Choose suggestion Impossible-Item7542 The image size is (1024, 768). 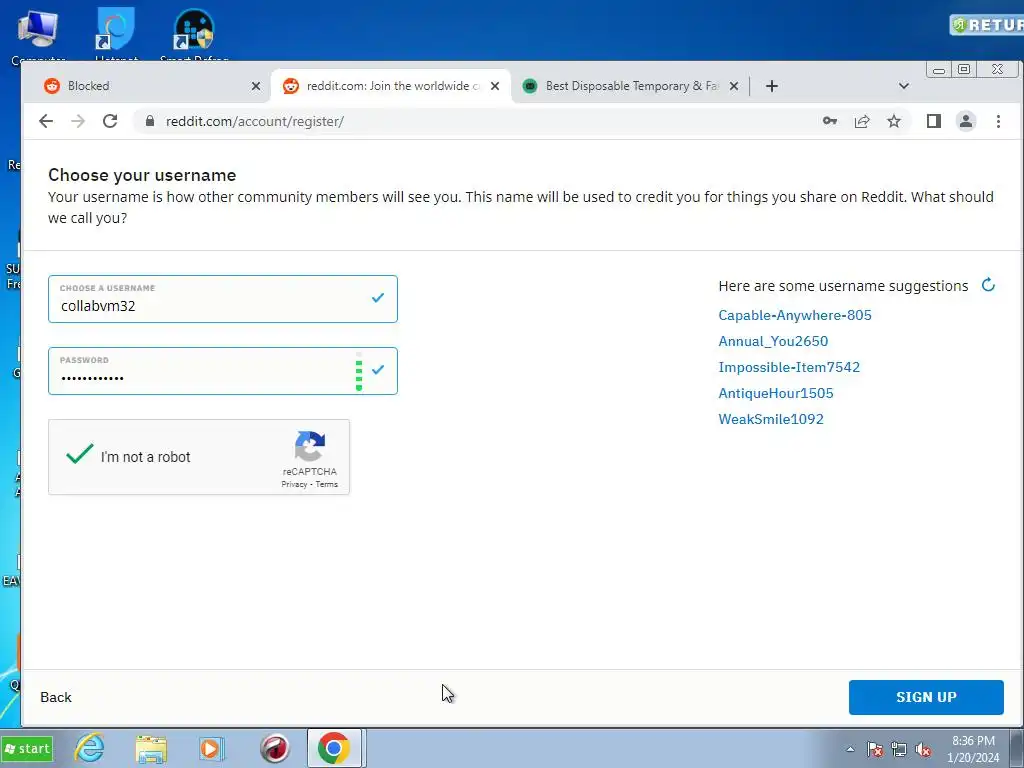point(789,367)
